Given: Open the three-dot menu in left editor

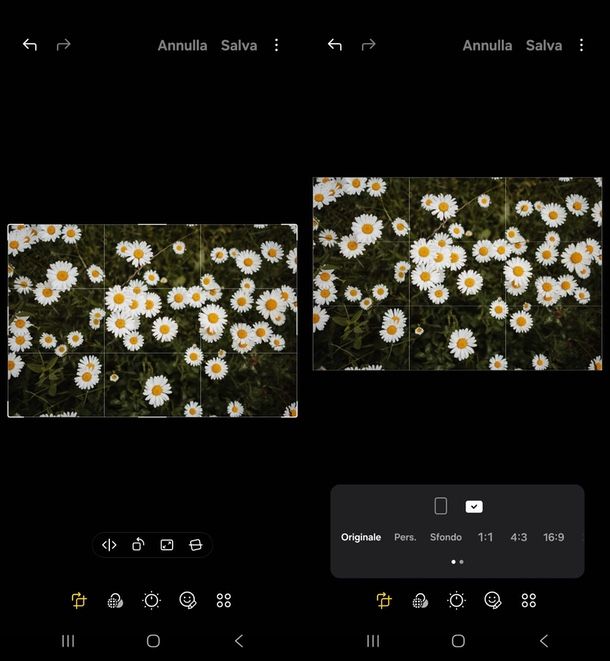Looking at the screenshot, I should click(x=277, y=45).
